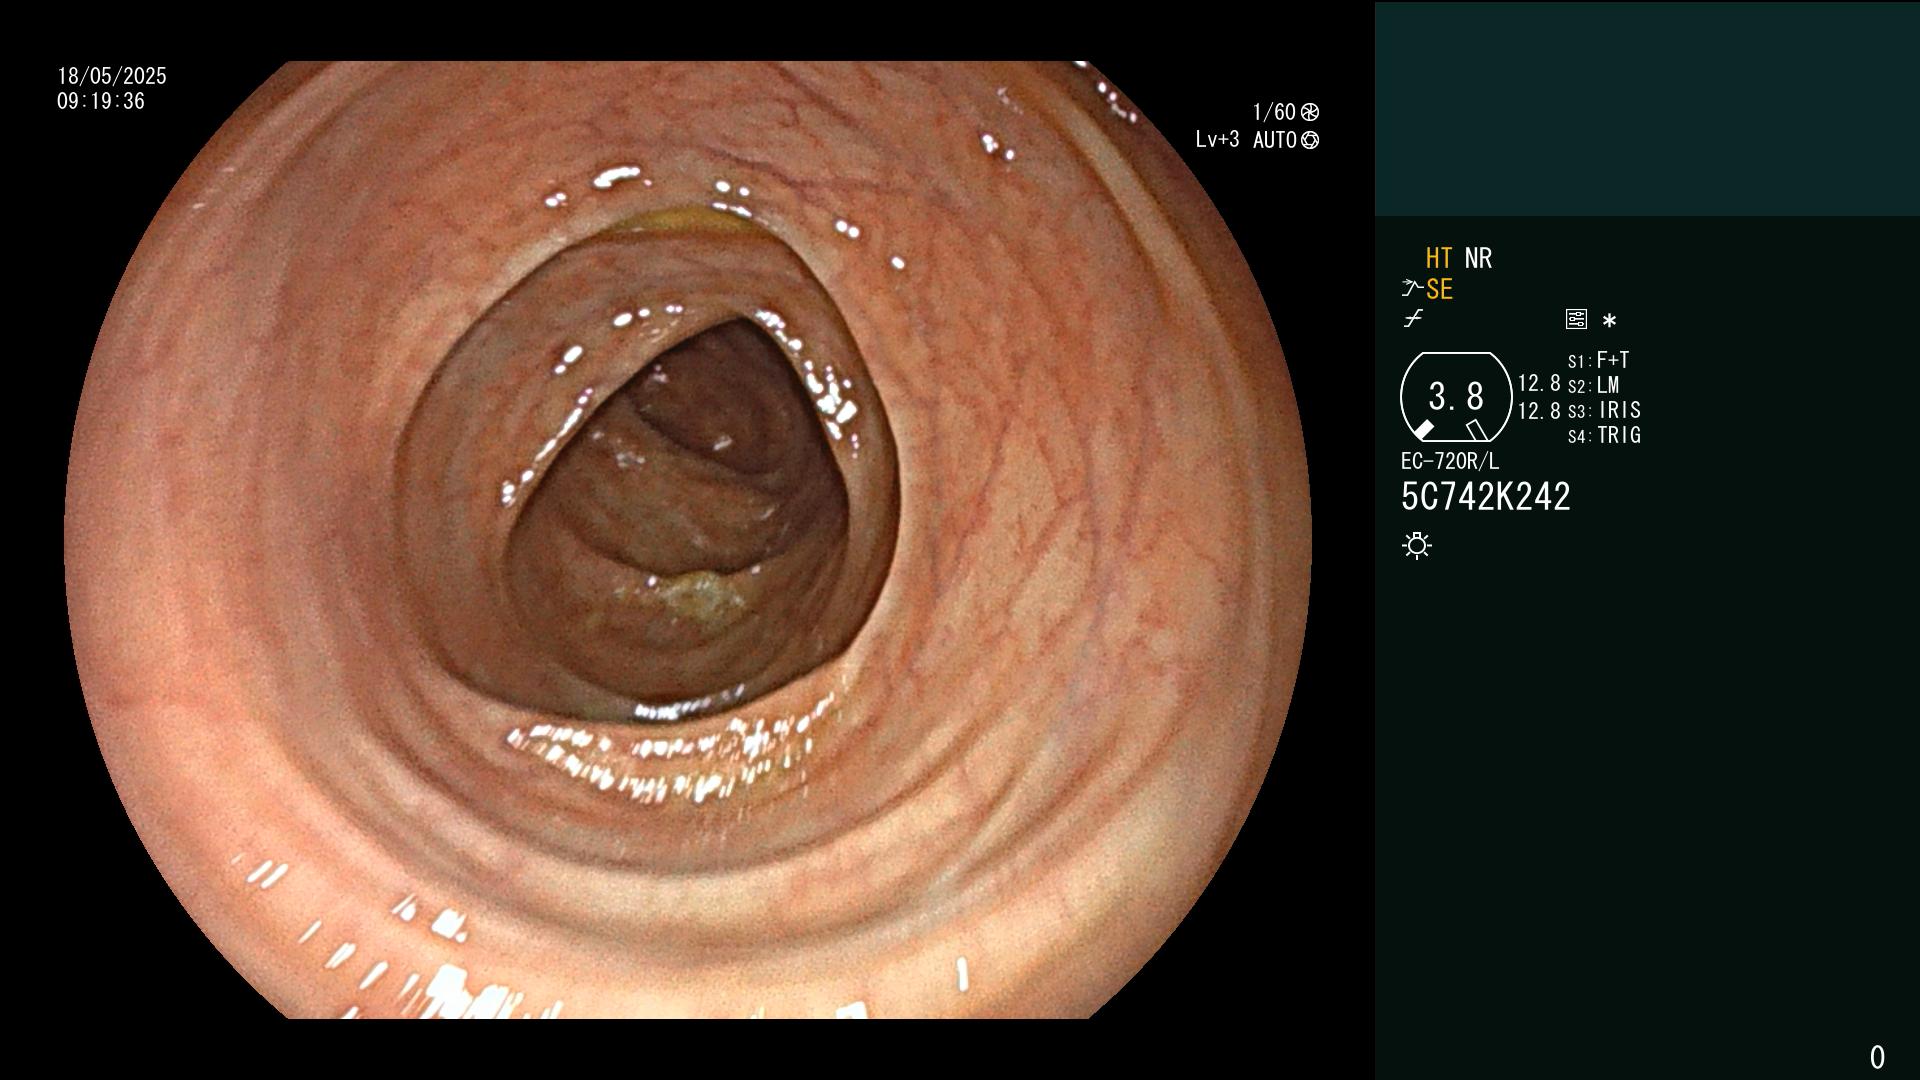
Task: Click the AUTO mode text
Action: [1275, 140]
